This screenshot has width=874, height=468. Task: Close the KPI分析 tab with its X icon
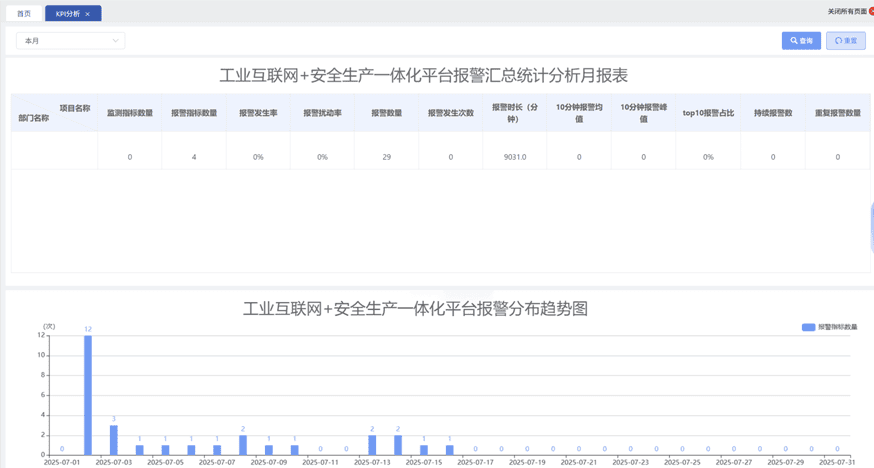click(x=88, y=14)
